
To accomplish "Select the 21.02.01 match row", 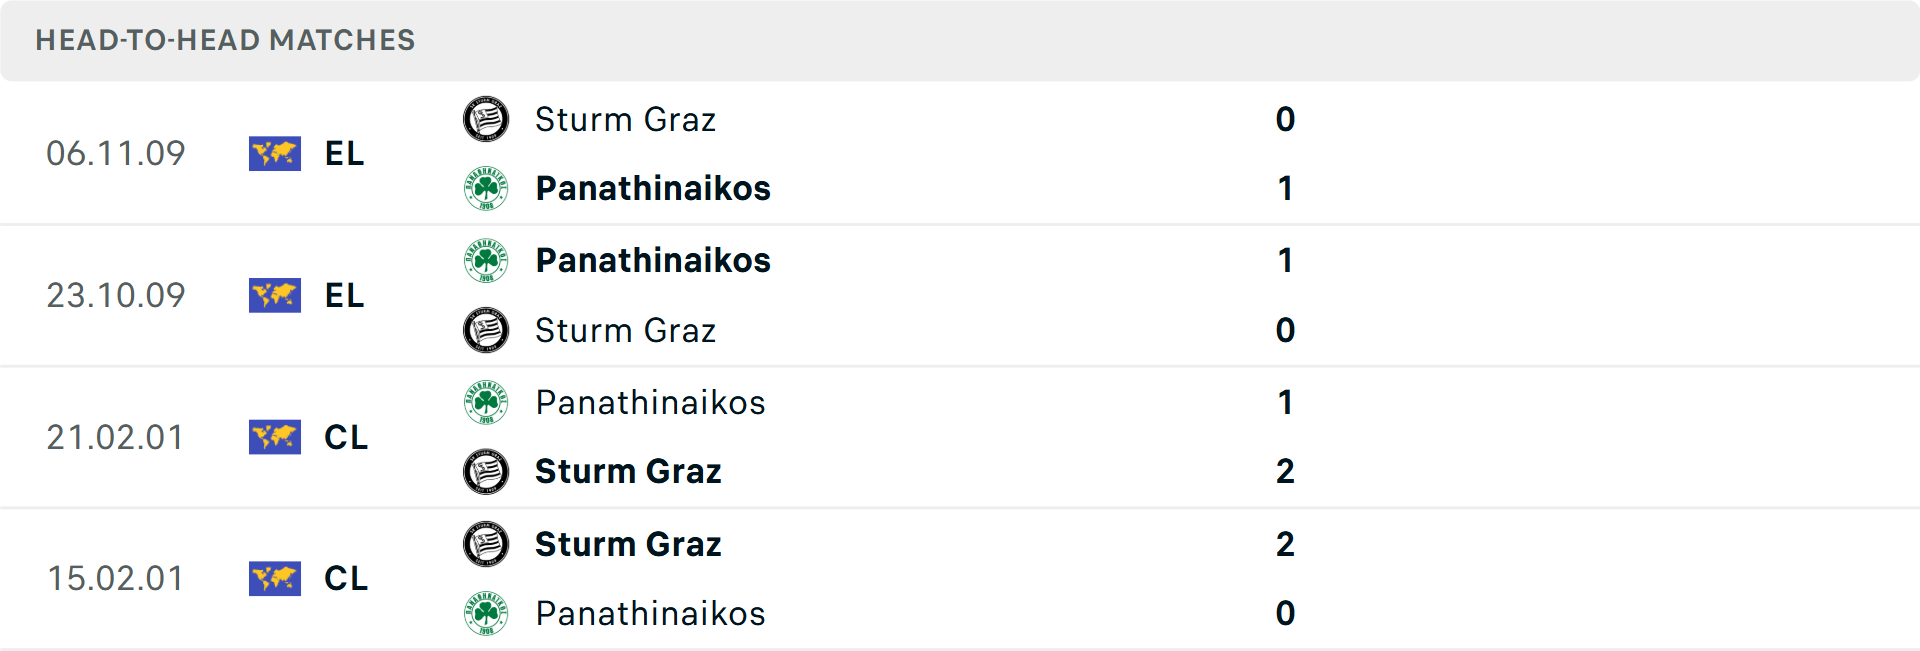I will click(x=960, y=437).
